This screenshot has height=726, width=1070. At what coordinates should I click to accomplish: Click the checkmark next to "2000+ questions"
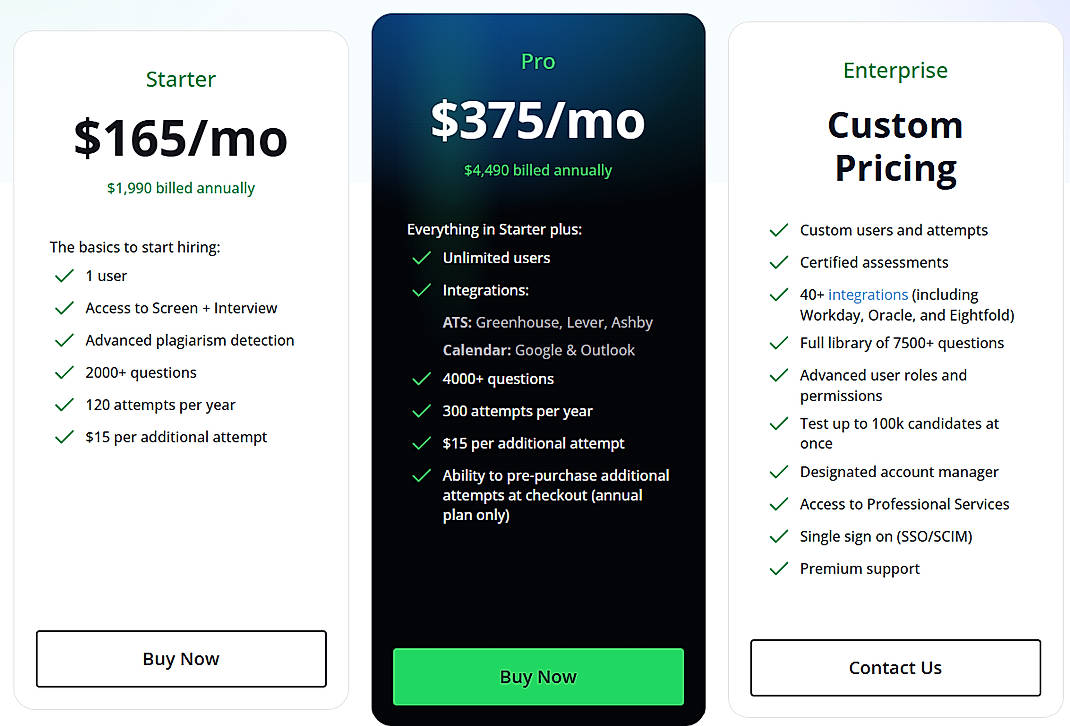coord(64,372)
